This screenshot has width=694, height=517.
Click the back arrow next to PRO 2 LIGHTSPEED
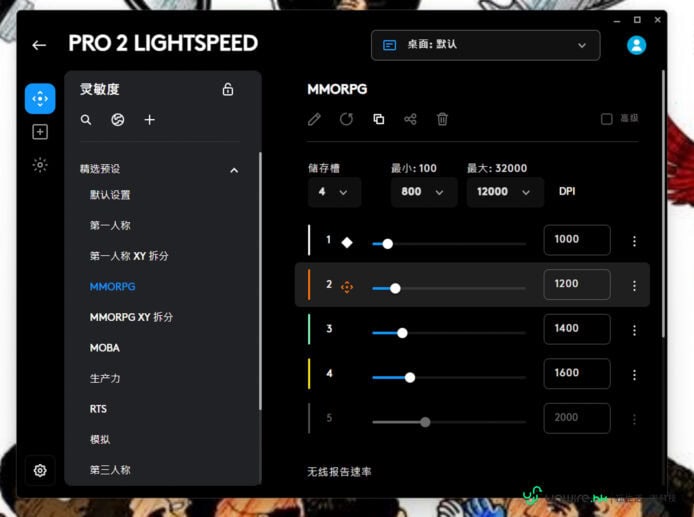(x=39, y=45)
